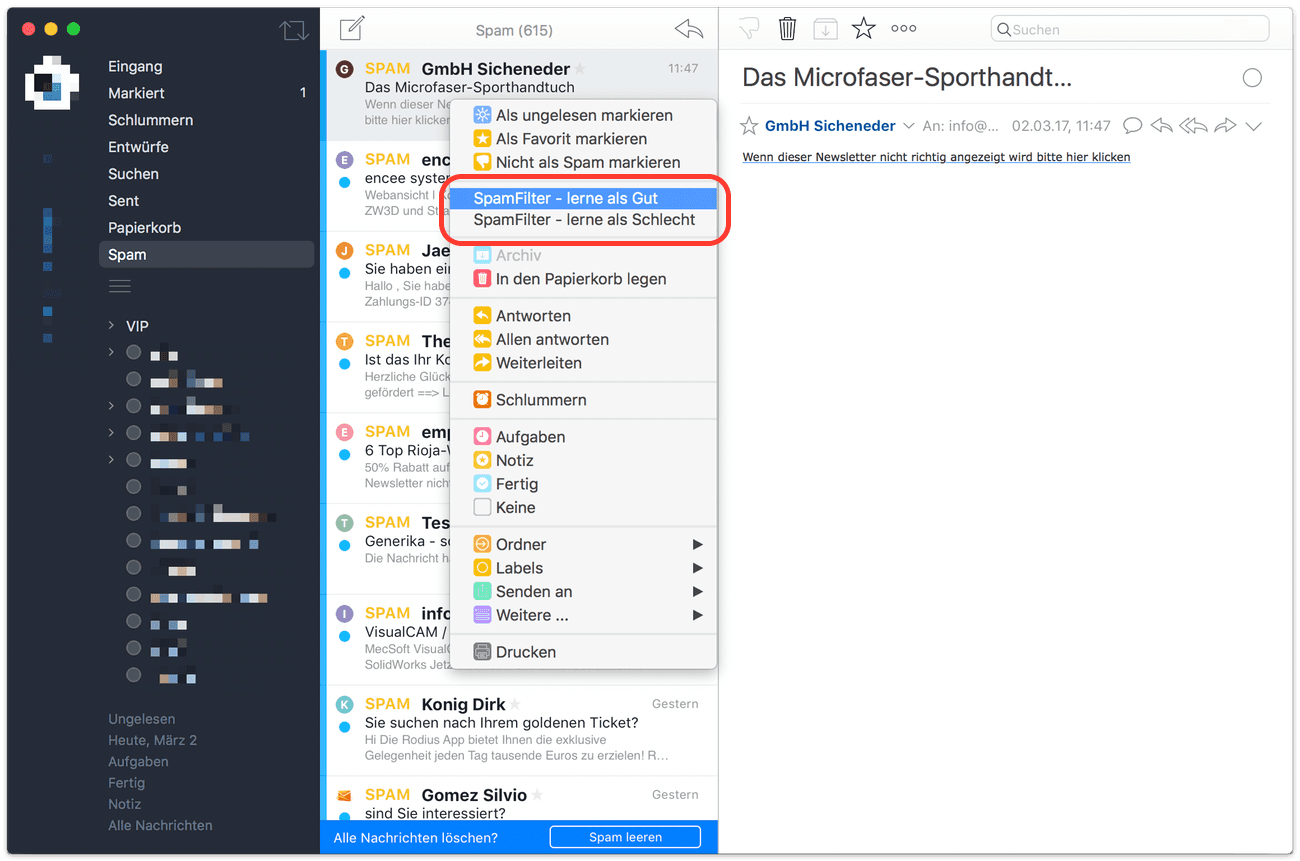This screenshot has width=1300, height=861.
Task: Choose Allen antworten in context menu
Action: pyautogui.click(x=583, y=340)
